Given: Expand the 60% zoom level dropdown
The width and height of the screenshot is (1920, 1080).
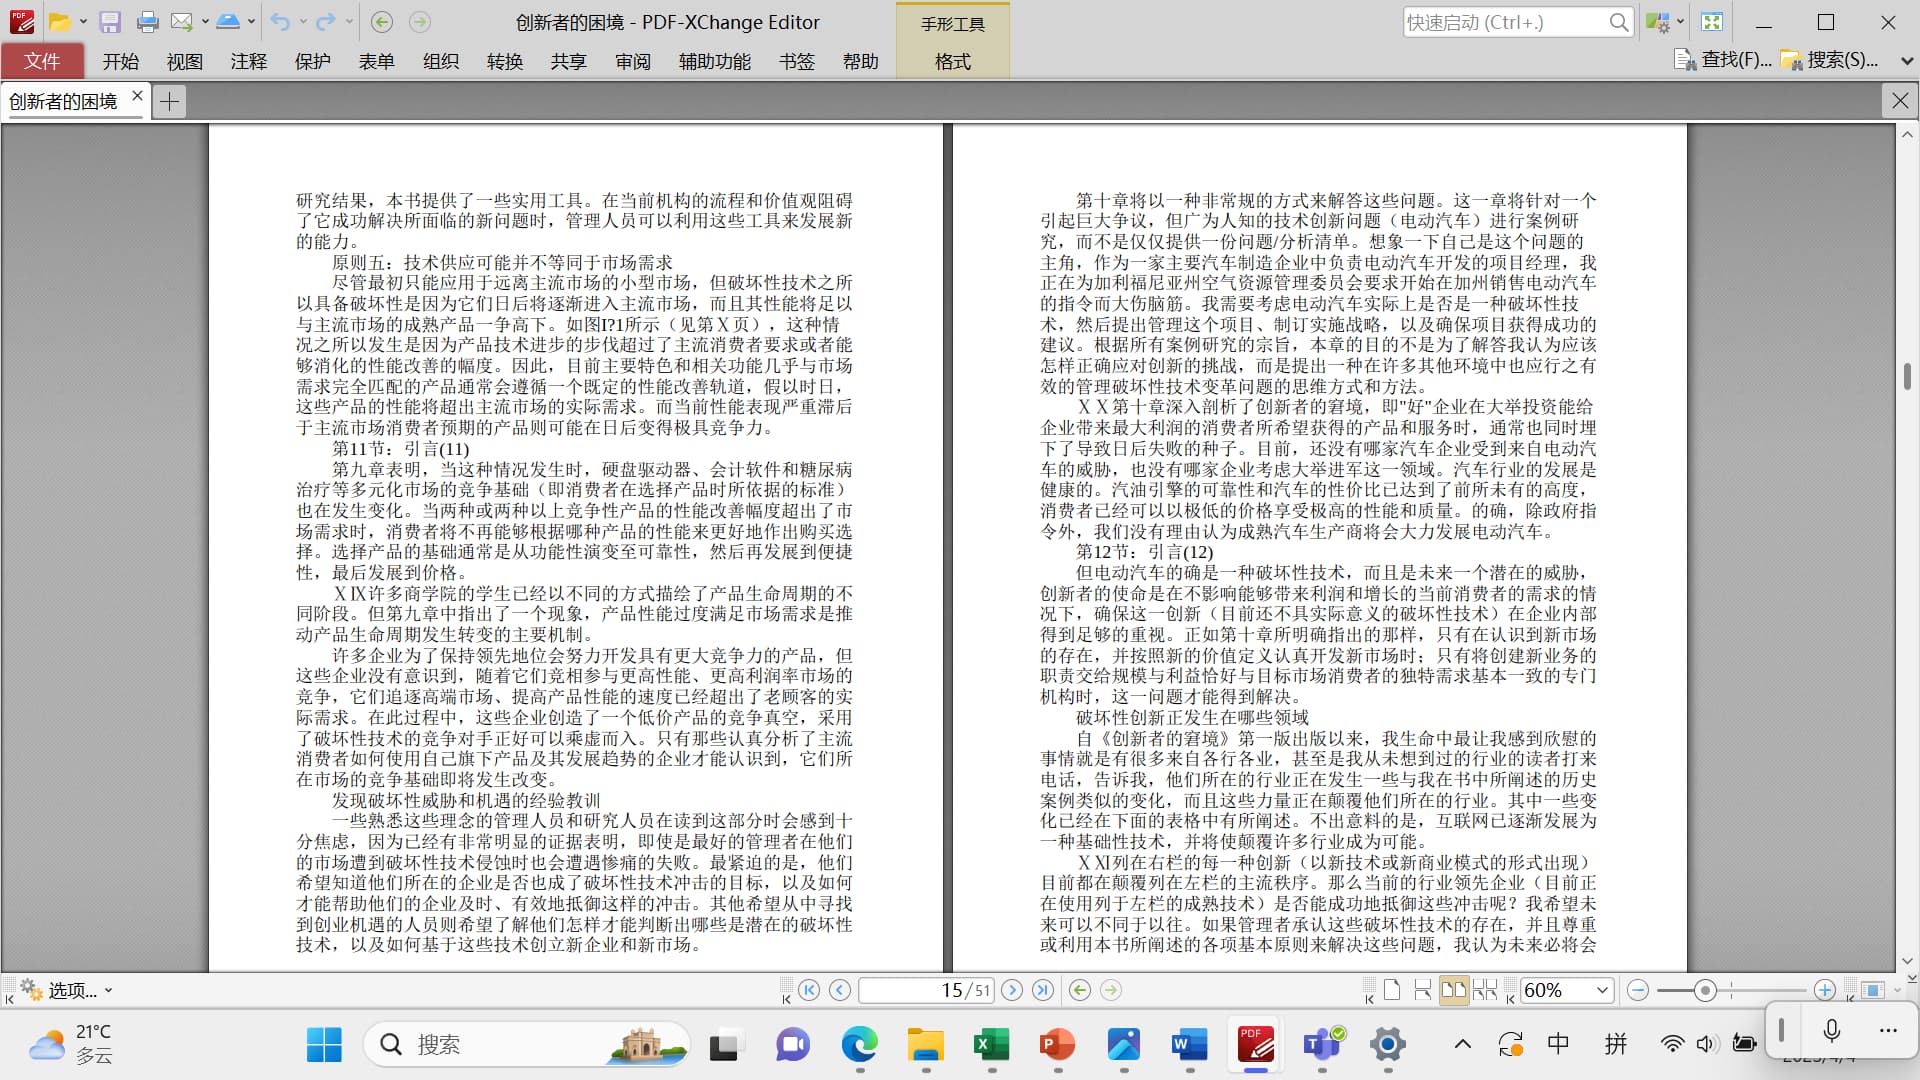Looking at the screenshot, I should click(1602, 990).
